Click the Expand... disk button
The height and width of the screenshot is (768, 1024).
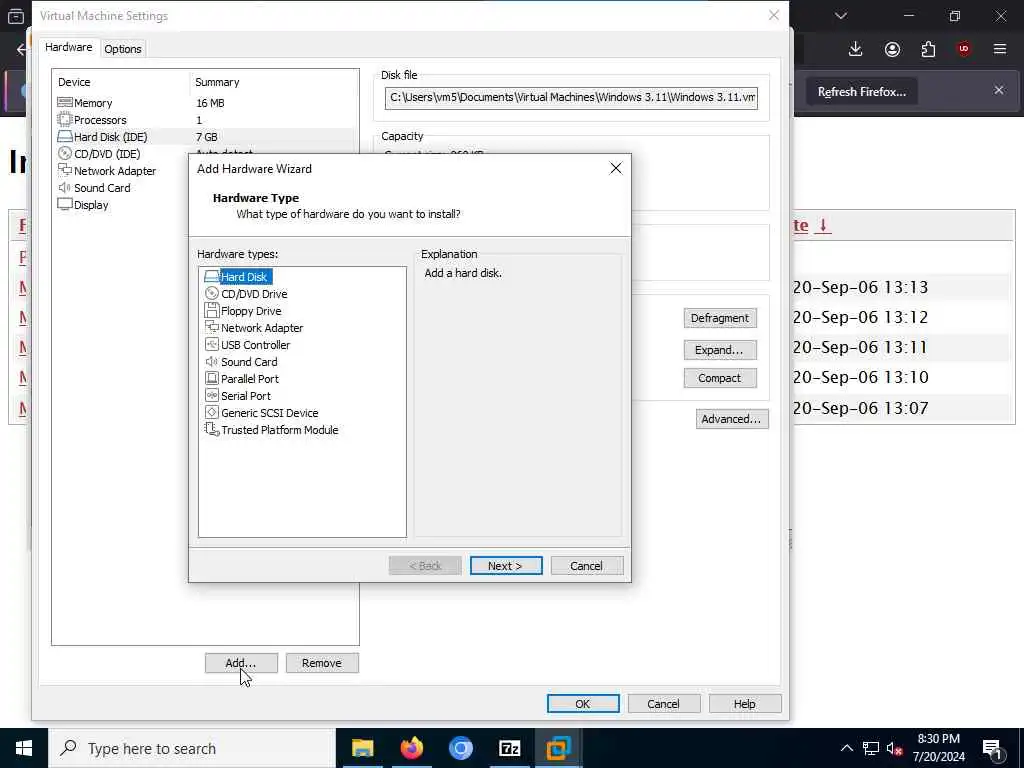(x=720, y=350)
